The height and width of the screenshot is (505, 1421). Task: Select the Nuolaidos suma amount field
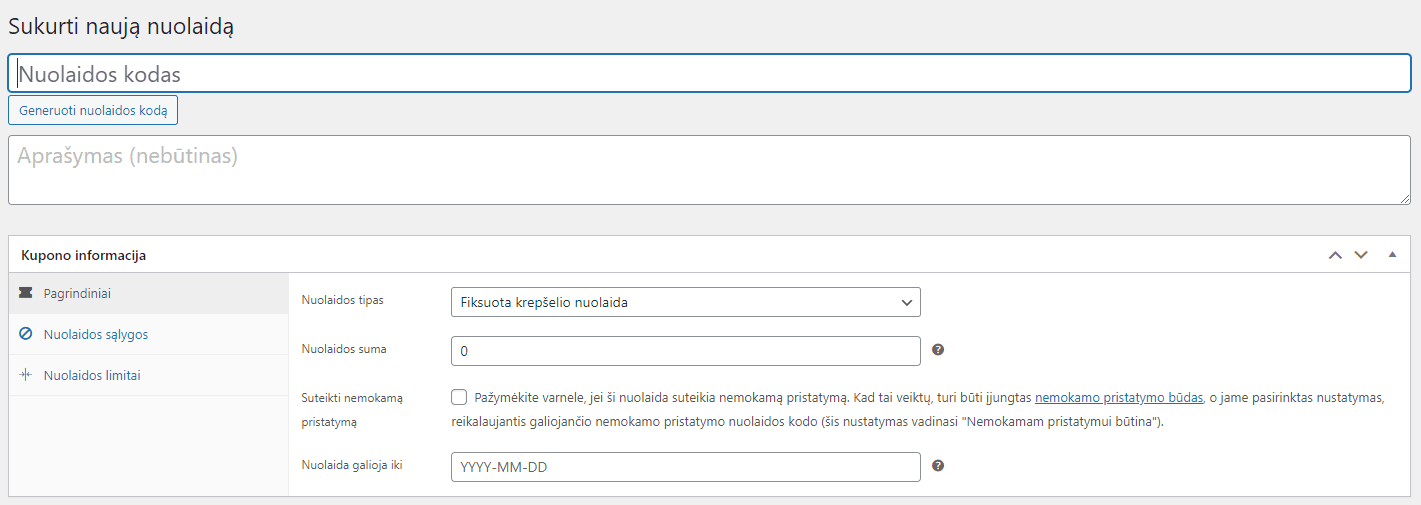pyautogui.click(x=685, y=351)
